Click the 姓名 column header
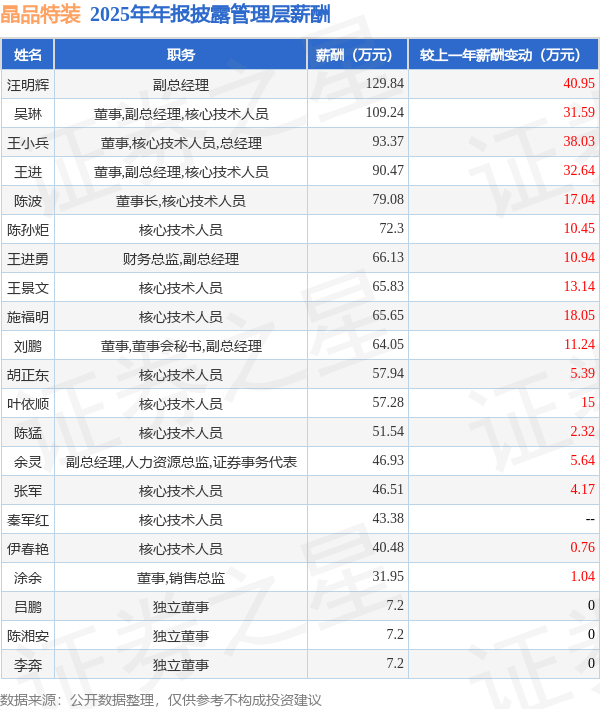The width and height of the screenshot is (600, 709). [28, 55]
